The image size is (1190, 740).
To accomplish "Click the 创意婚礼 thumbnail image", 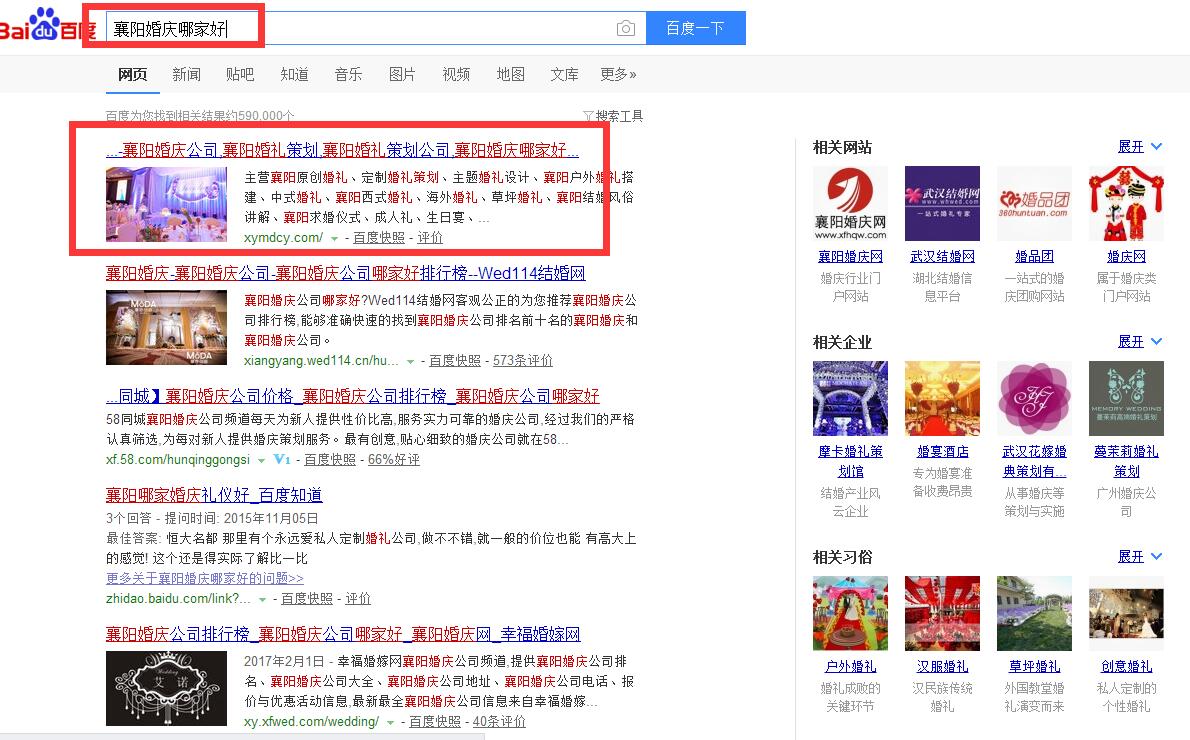I will (1126, 613).
